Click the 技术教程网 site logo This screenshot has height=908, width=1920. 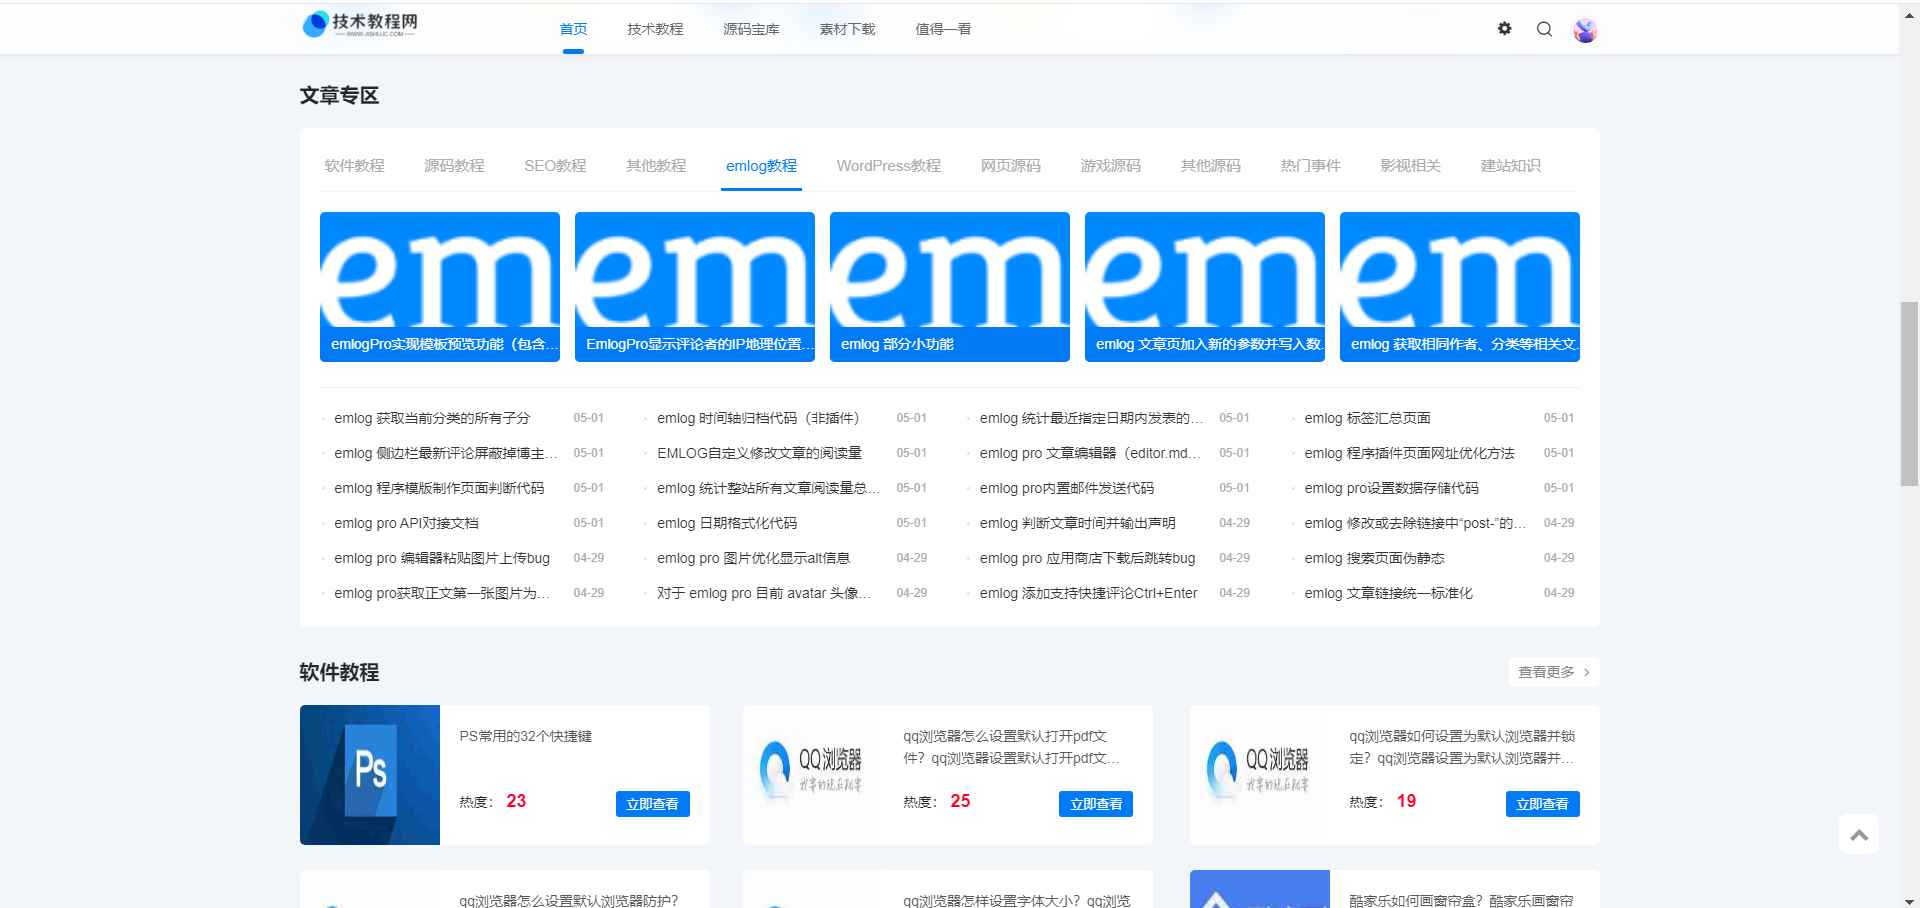pos(360,25)
